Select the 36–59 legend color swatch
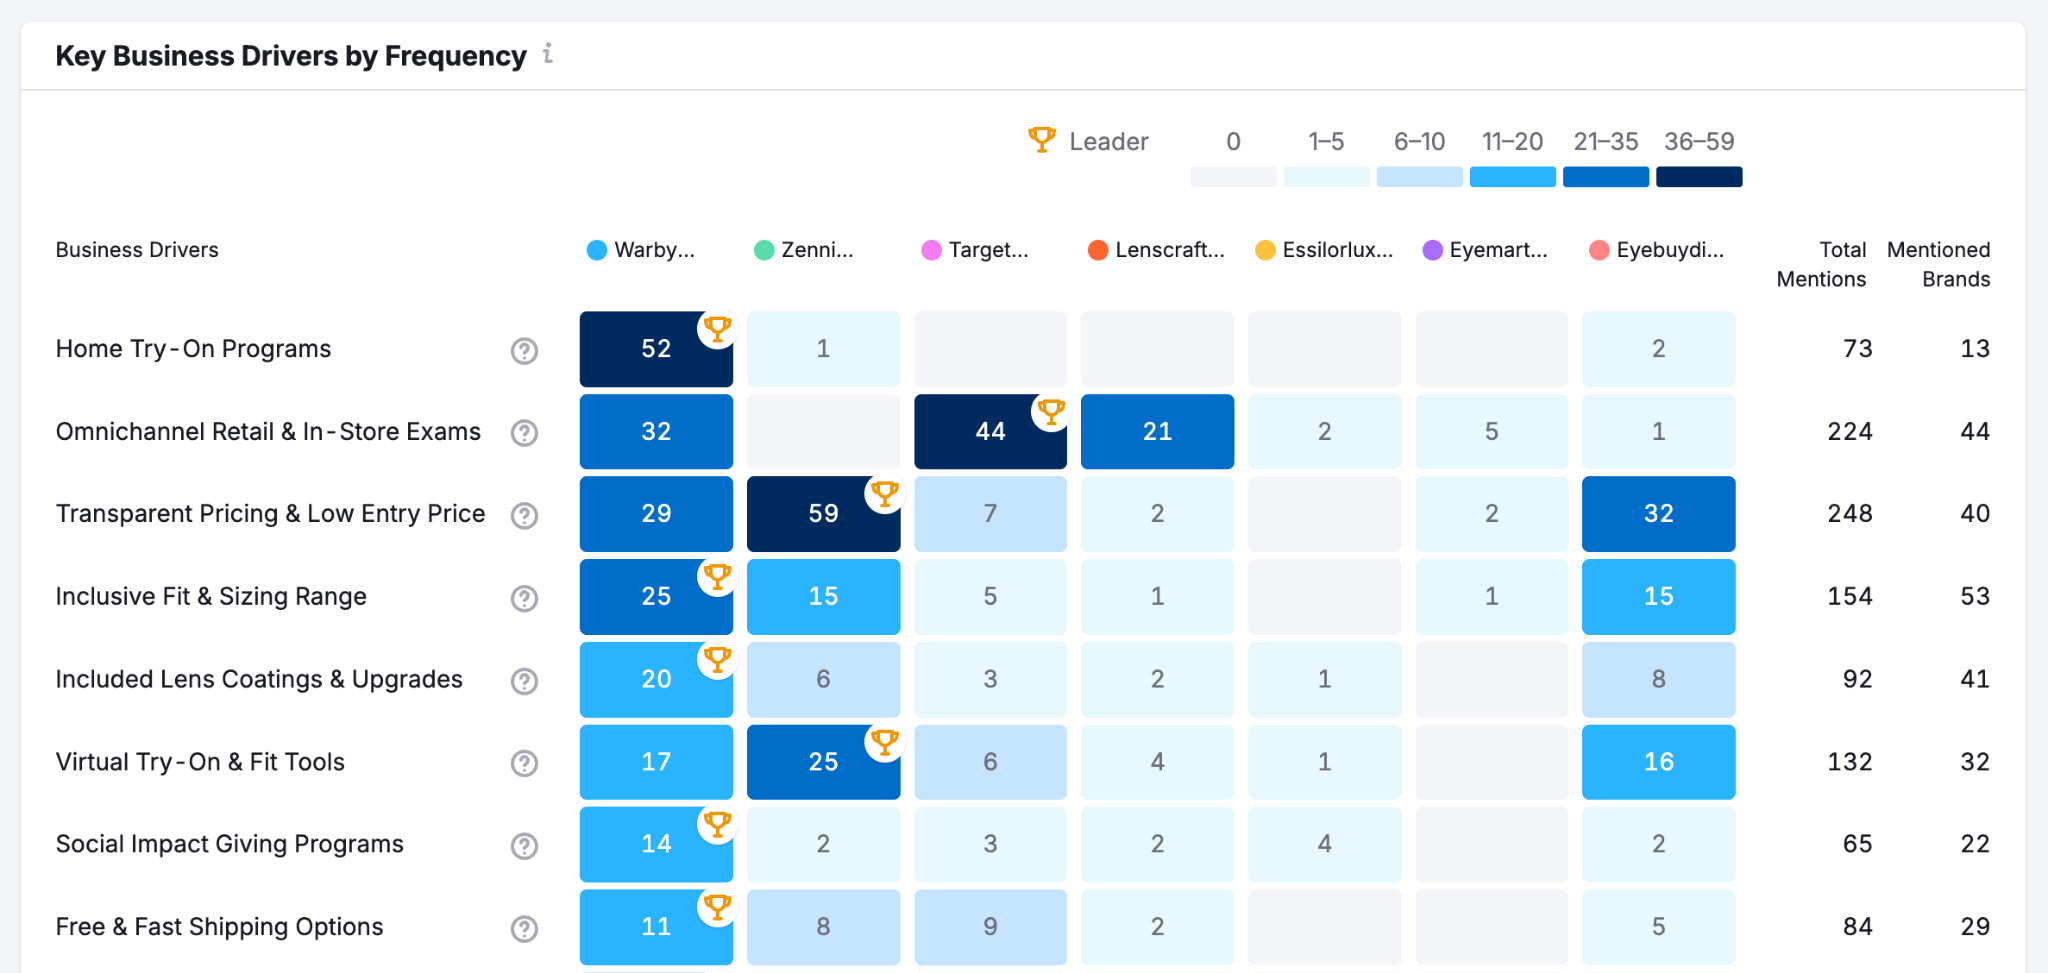Image resolution: width=2048 pixels, height=973 pixels. 1699,177
